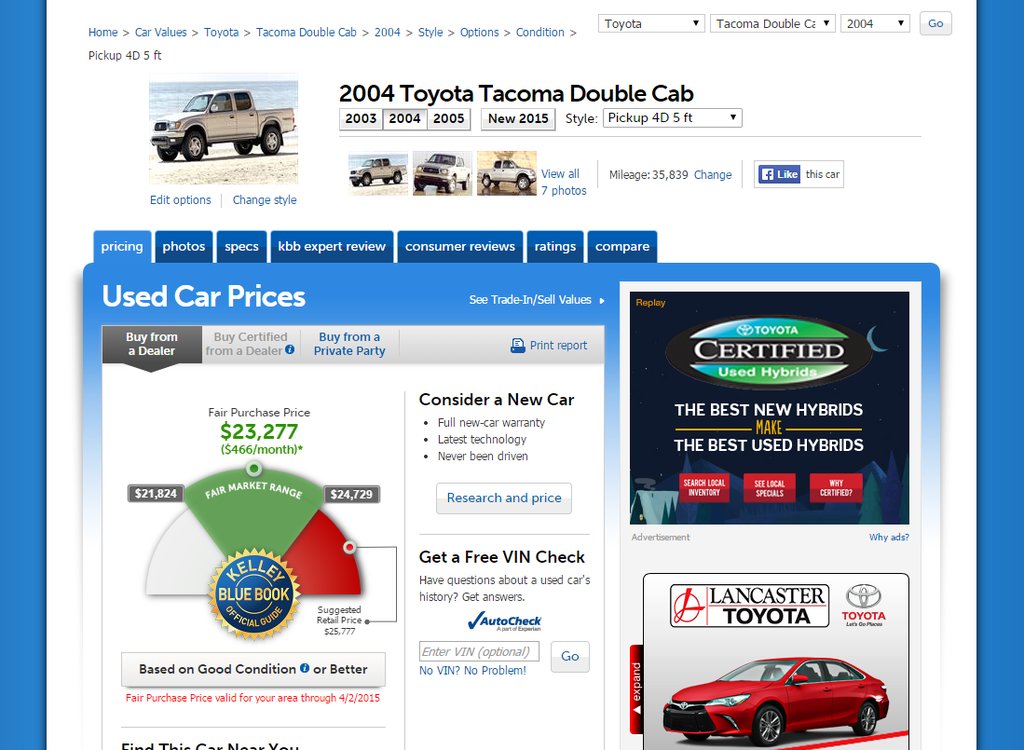
Task: Click the Facebook Like icon button
Action: (x=779, y=174)
